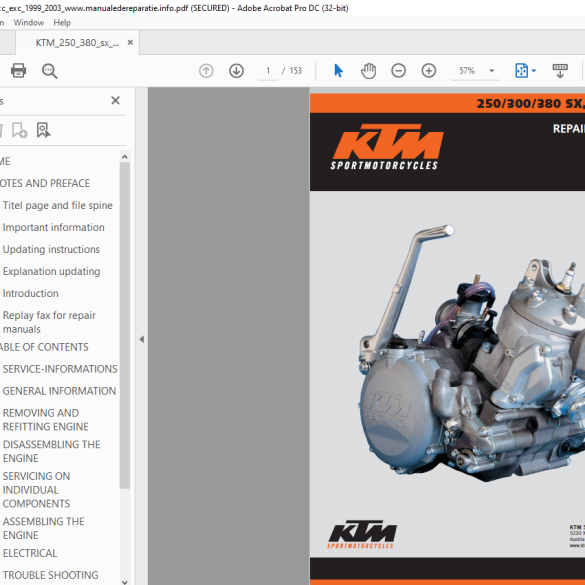Viewport: 585px width, 585px height.
Task: Activate the Hand pan tool
Action: (x=368, y=71)
